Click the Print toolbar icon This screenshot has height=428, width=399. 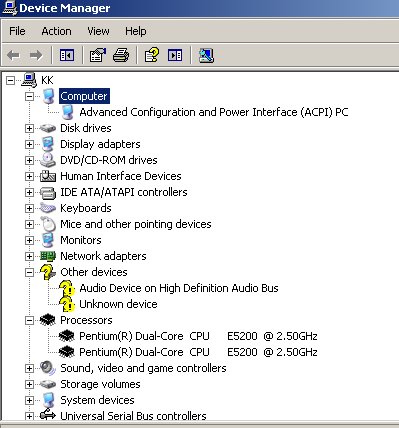coord(121,55)
